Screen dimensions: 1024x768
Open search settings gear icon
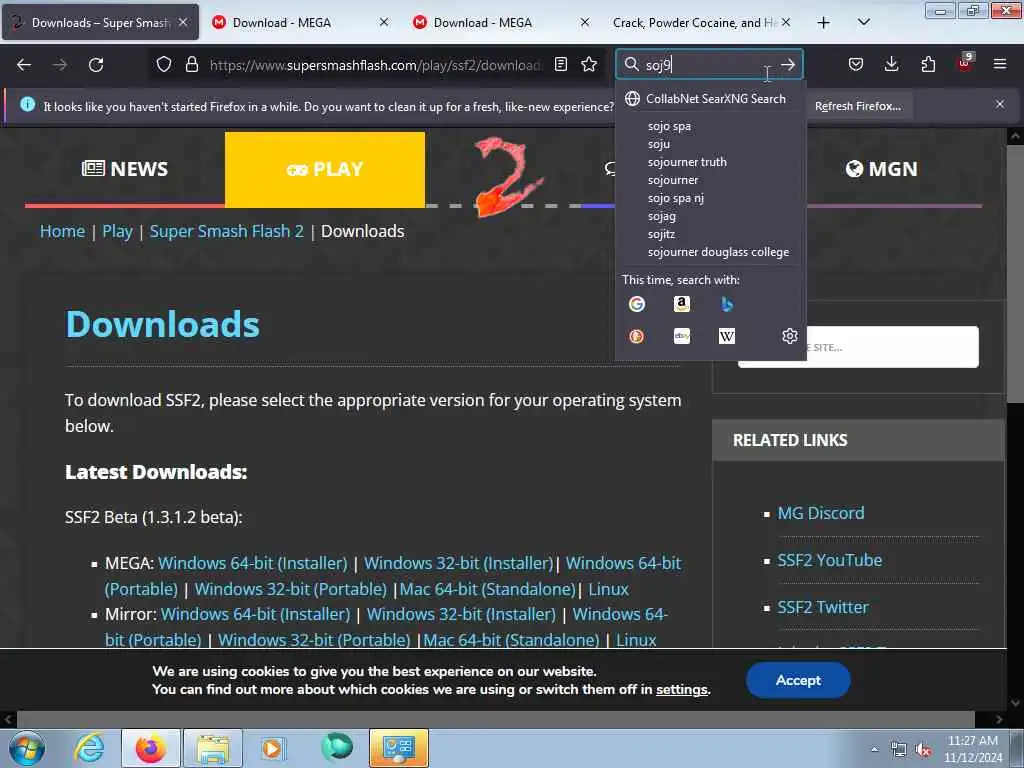click(790, 336)
